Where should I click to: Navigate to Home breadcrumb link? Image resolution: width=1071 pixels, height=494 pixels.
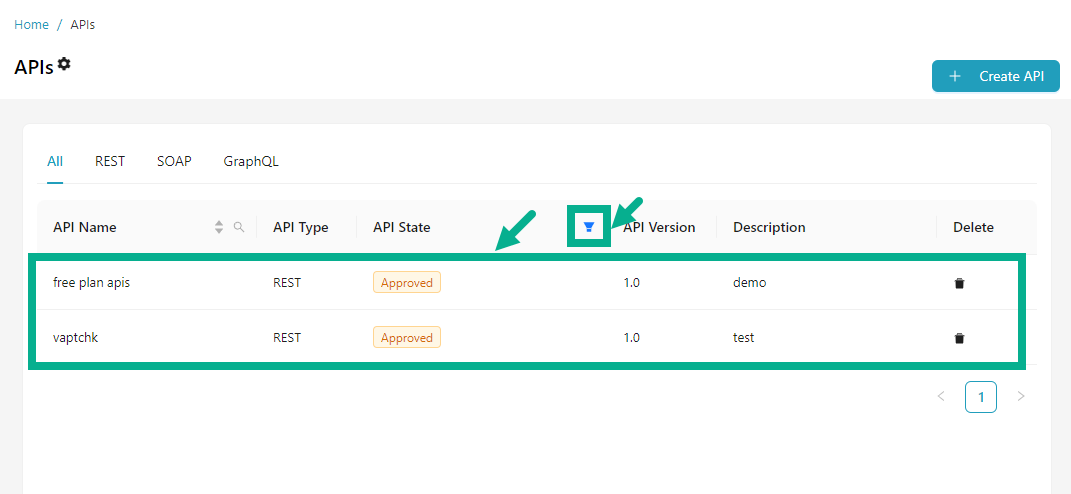pos(31,24)
